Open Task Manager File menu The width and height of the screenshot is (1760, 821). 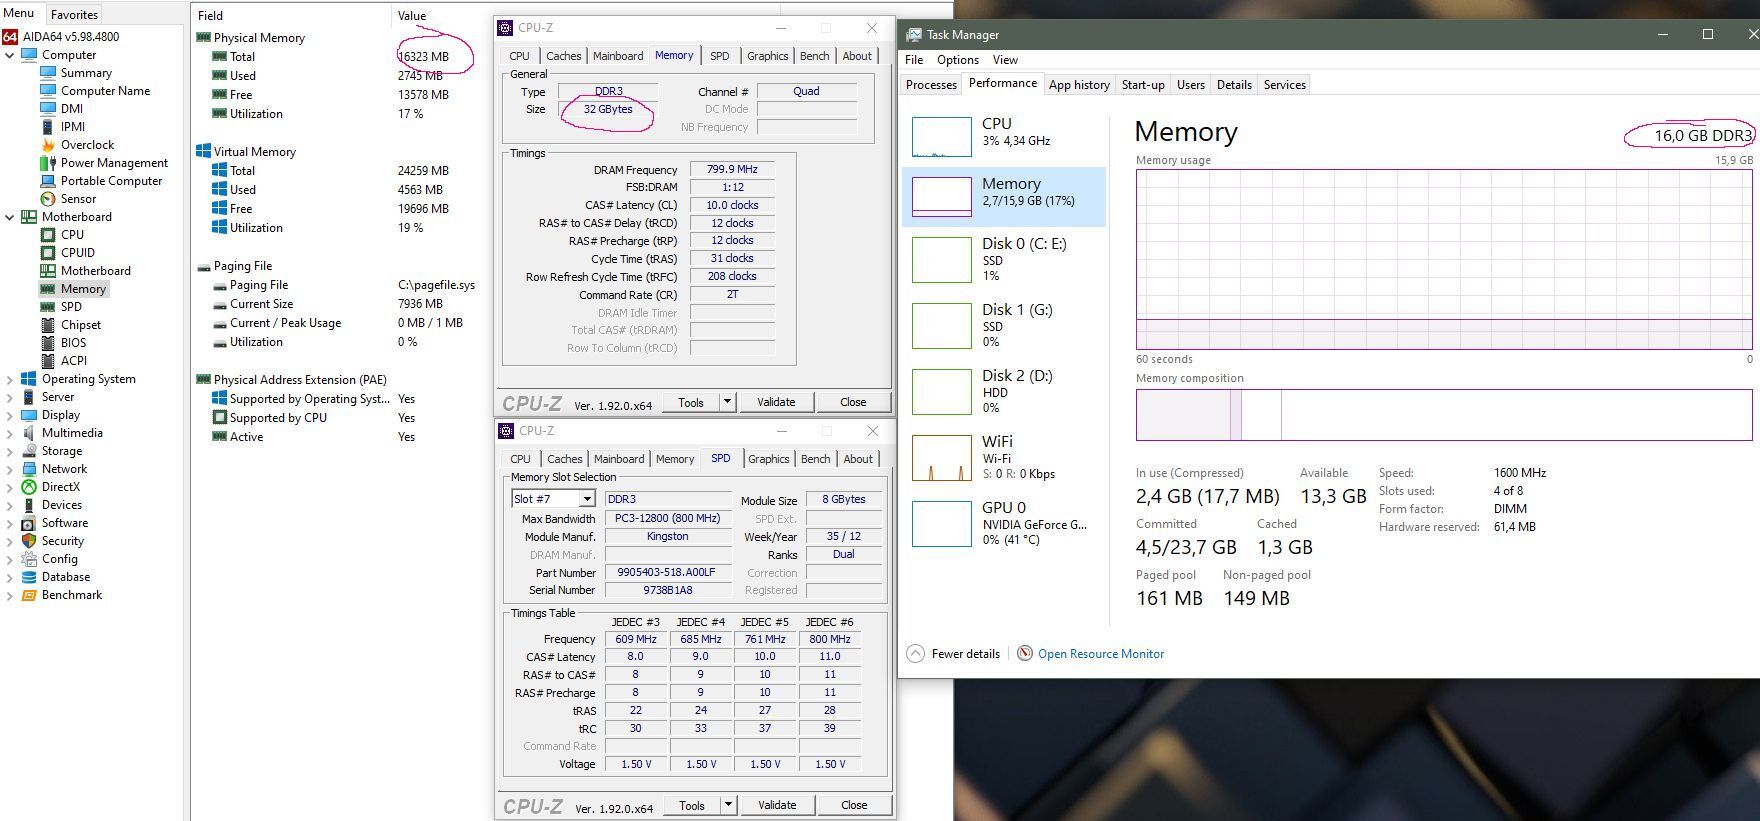click(x=914, y=60)
